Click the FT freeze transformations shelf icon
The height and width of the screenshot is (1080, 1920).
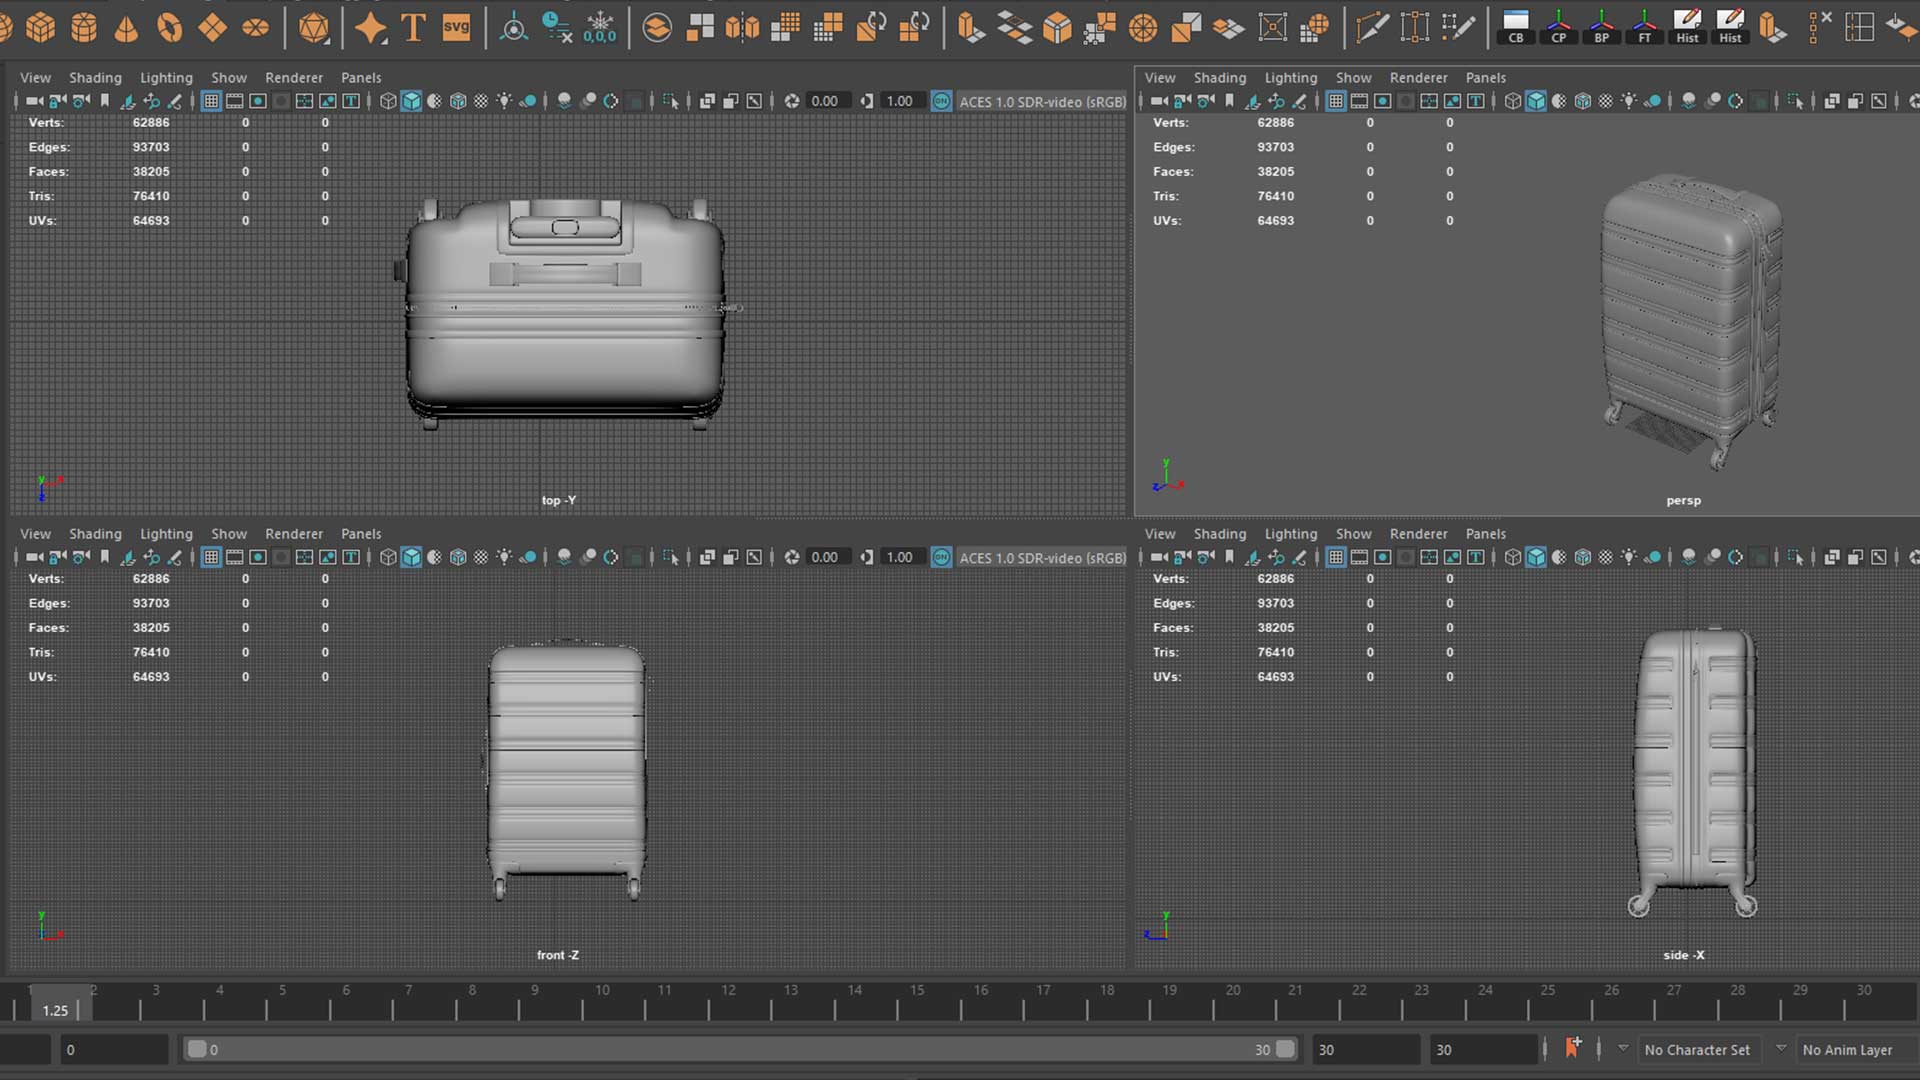point(1644,27)
